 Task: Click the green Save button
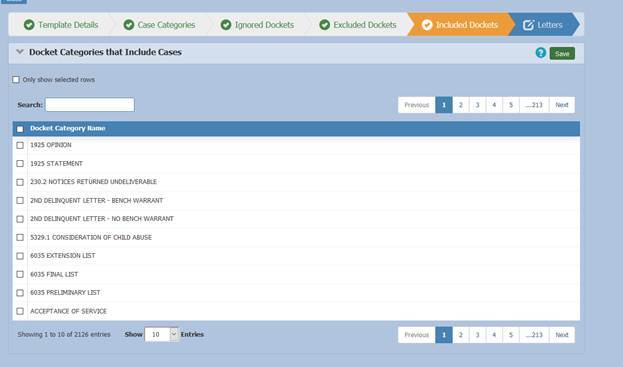coord(562,53)
